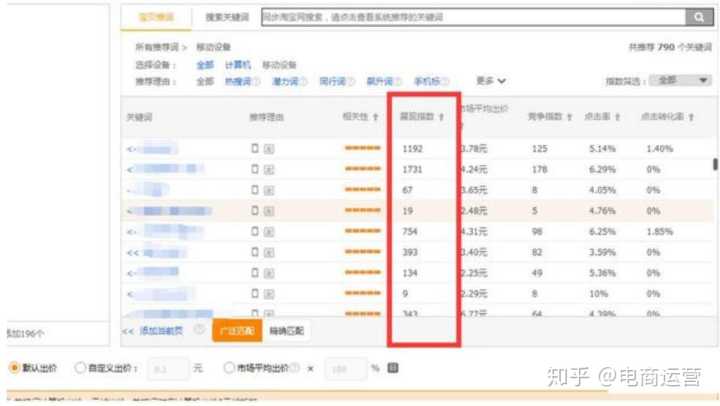
Task: Sort by the 展现指数 column arrow
Action: pos(441,117)
